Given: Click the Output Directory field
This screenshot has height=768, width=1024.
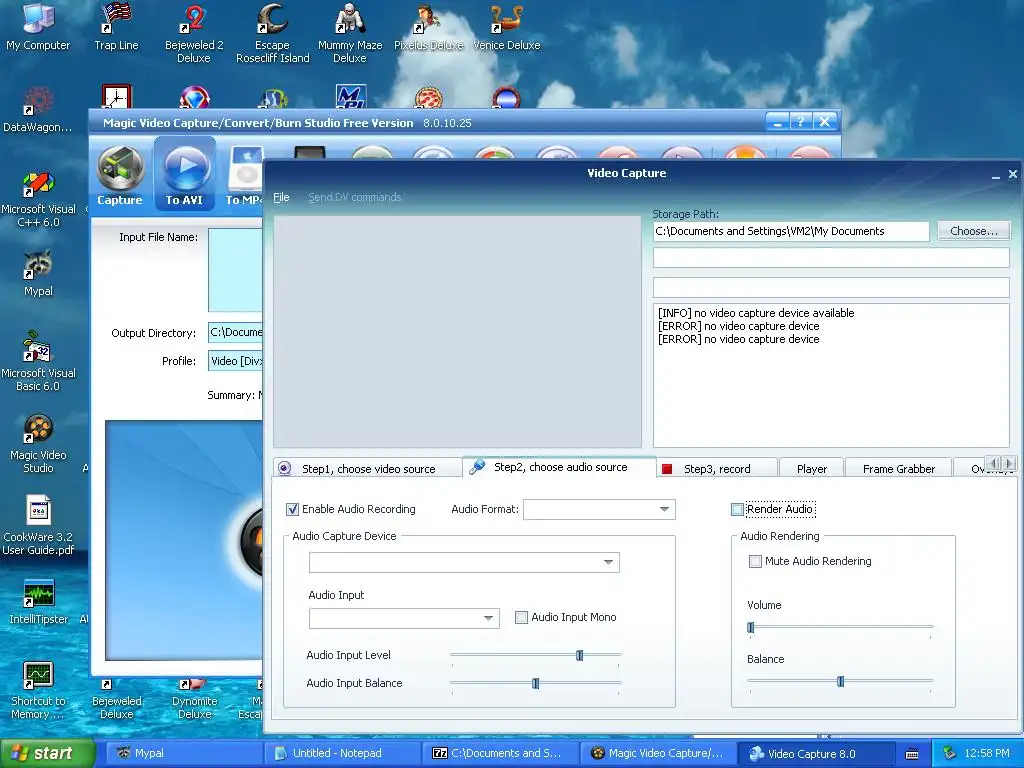Looking at the screenshot, I should click(235, 332).
